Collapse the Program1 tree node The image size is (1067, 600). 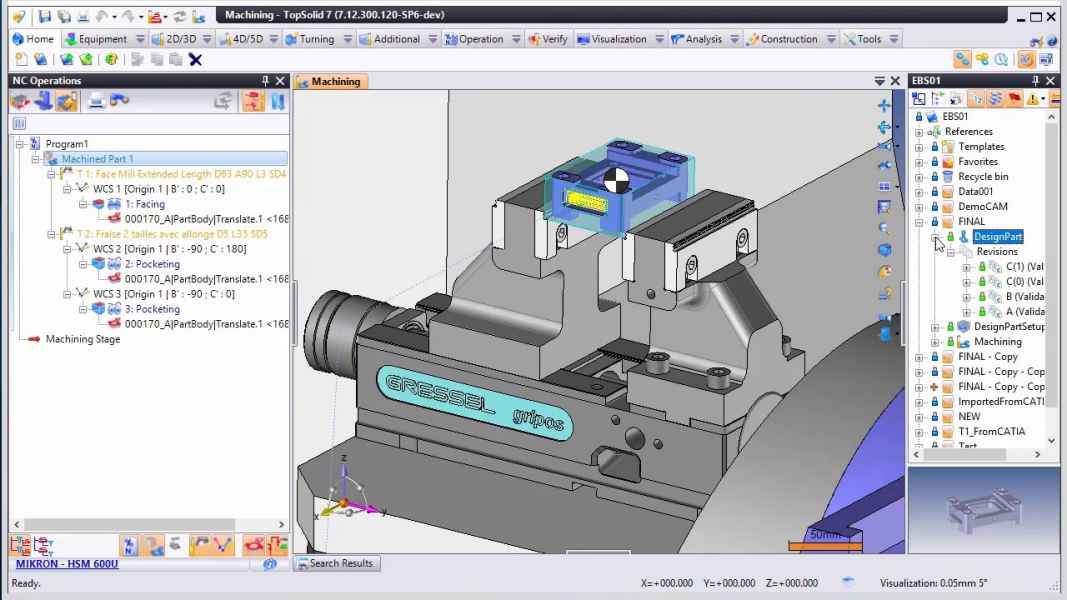tap(20, 144)
